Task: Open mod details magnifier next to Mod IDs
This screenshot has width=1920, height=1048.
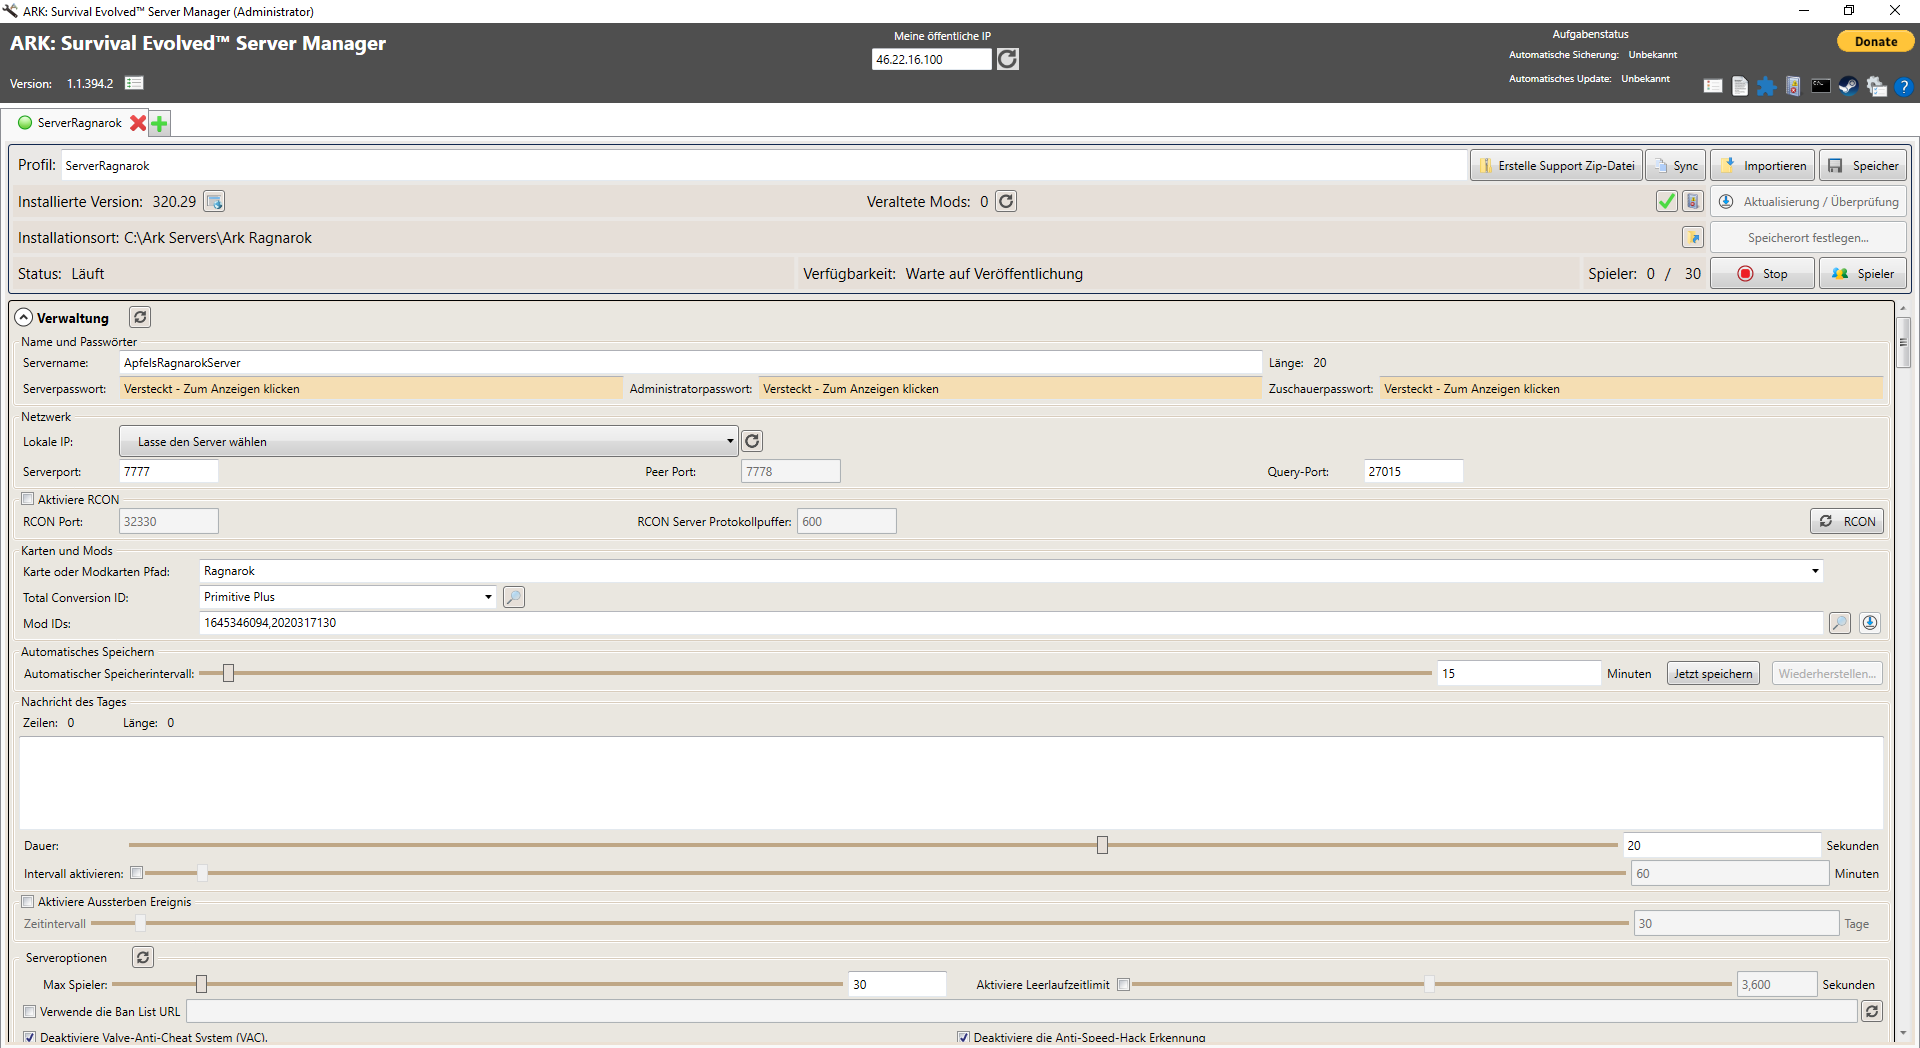Action: tap(1839, 623)
